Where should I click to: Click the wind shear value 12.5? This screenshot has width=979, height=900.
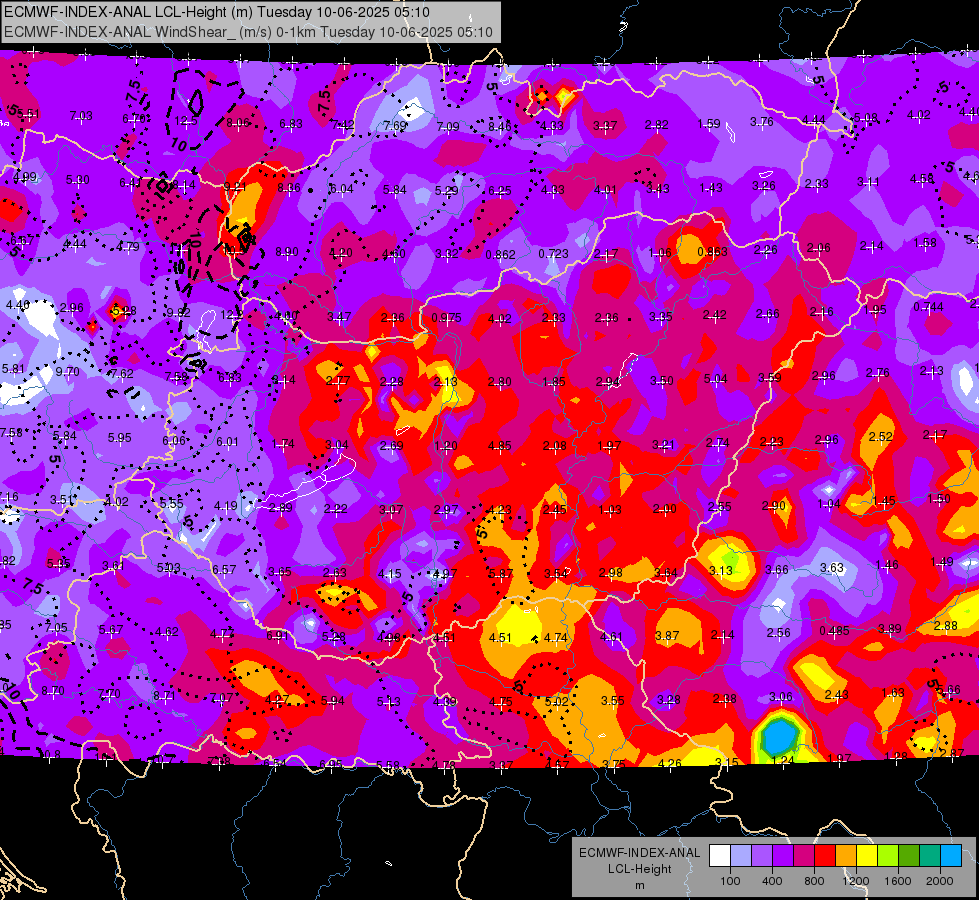tap(186, 121)
